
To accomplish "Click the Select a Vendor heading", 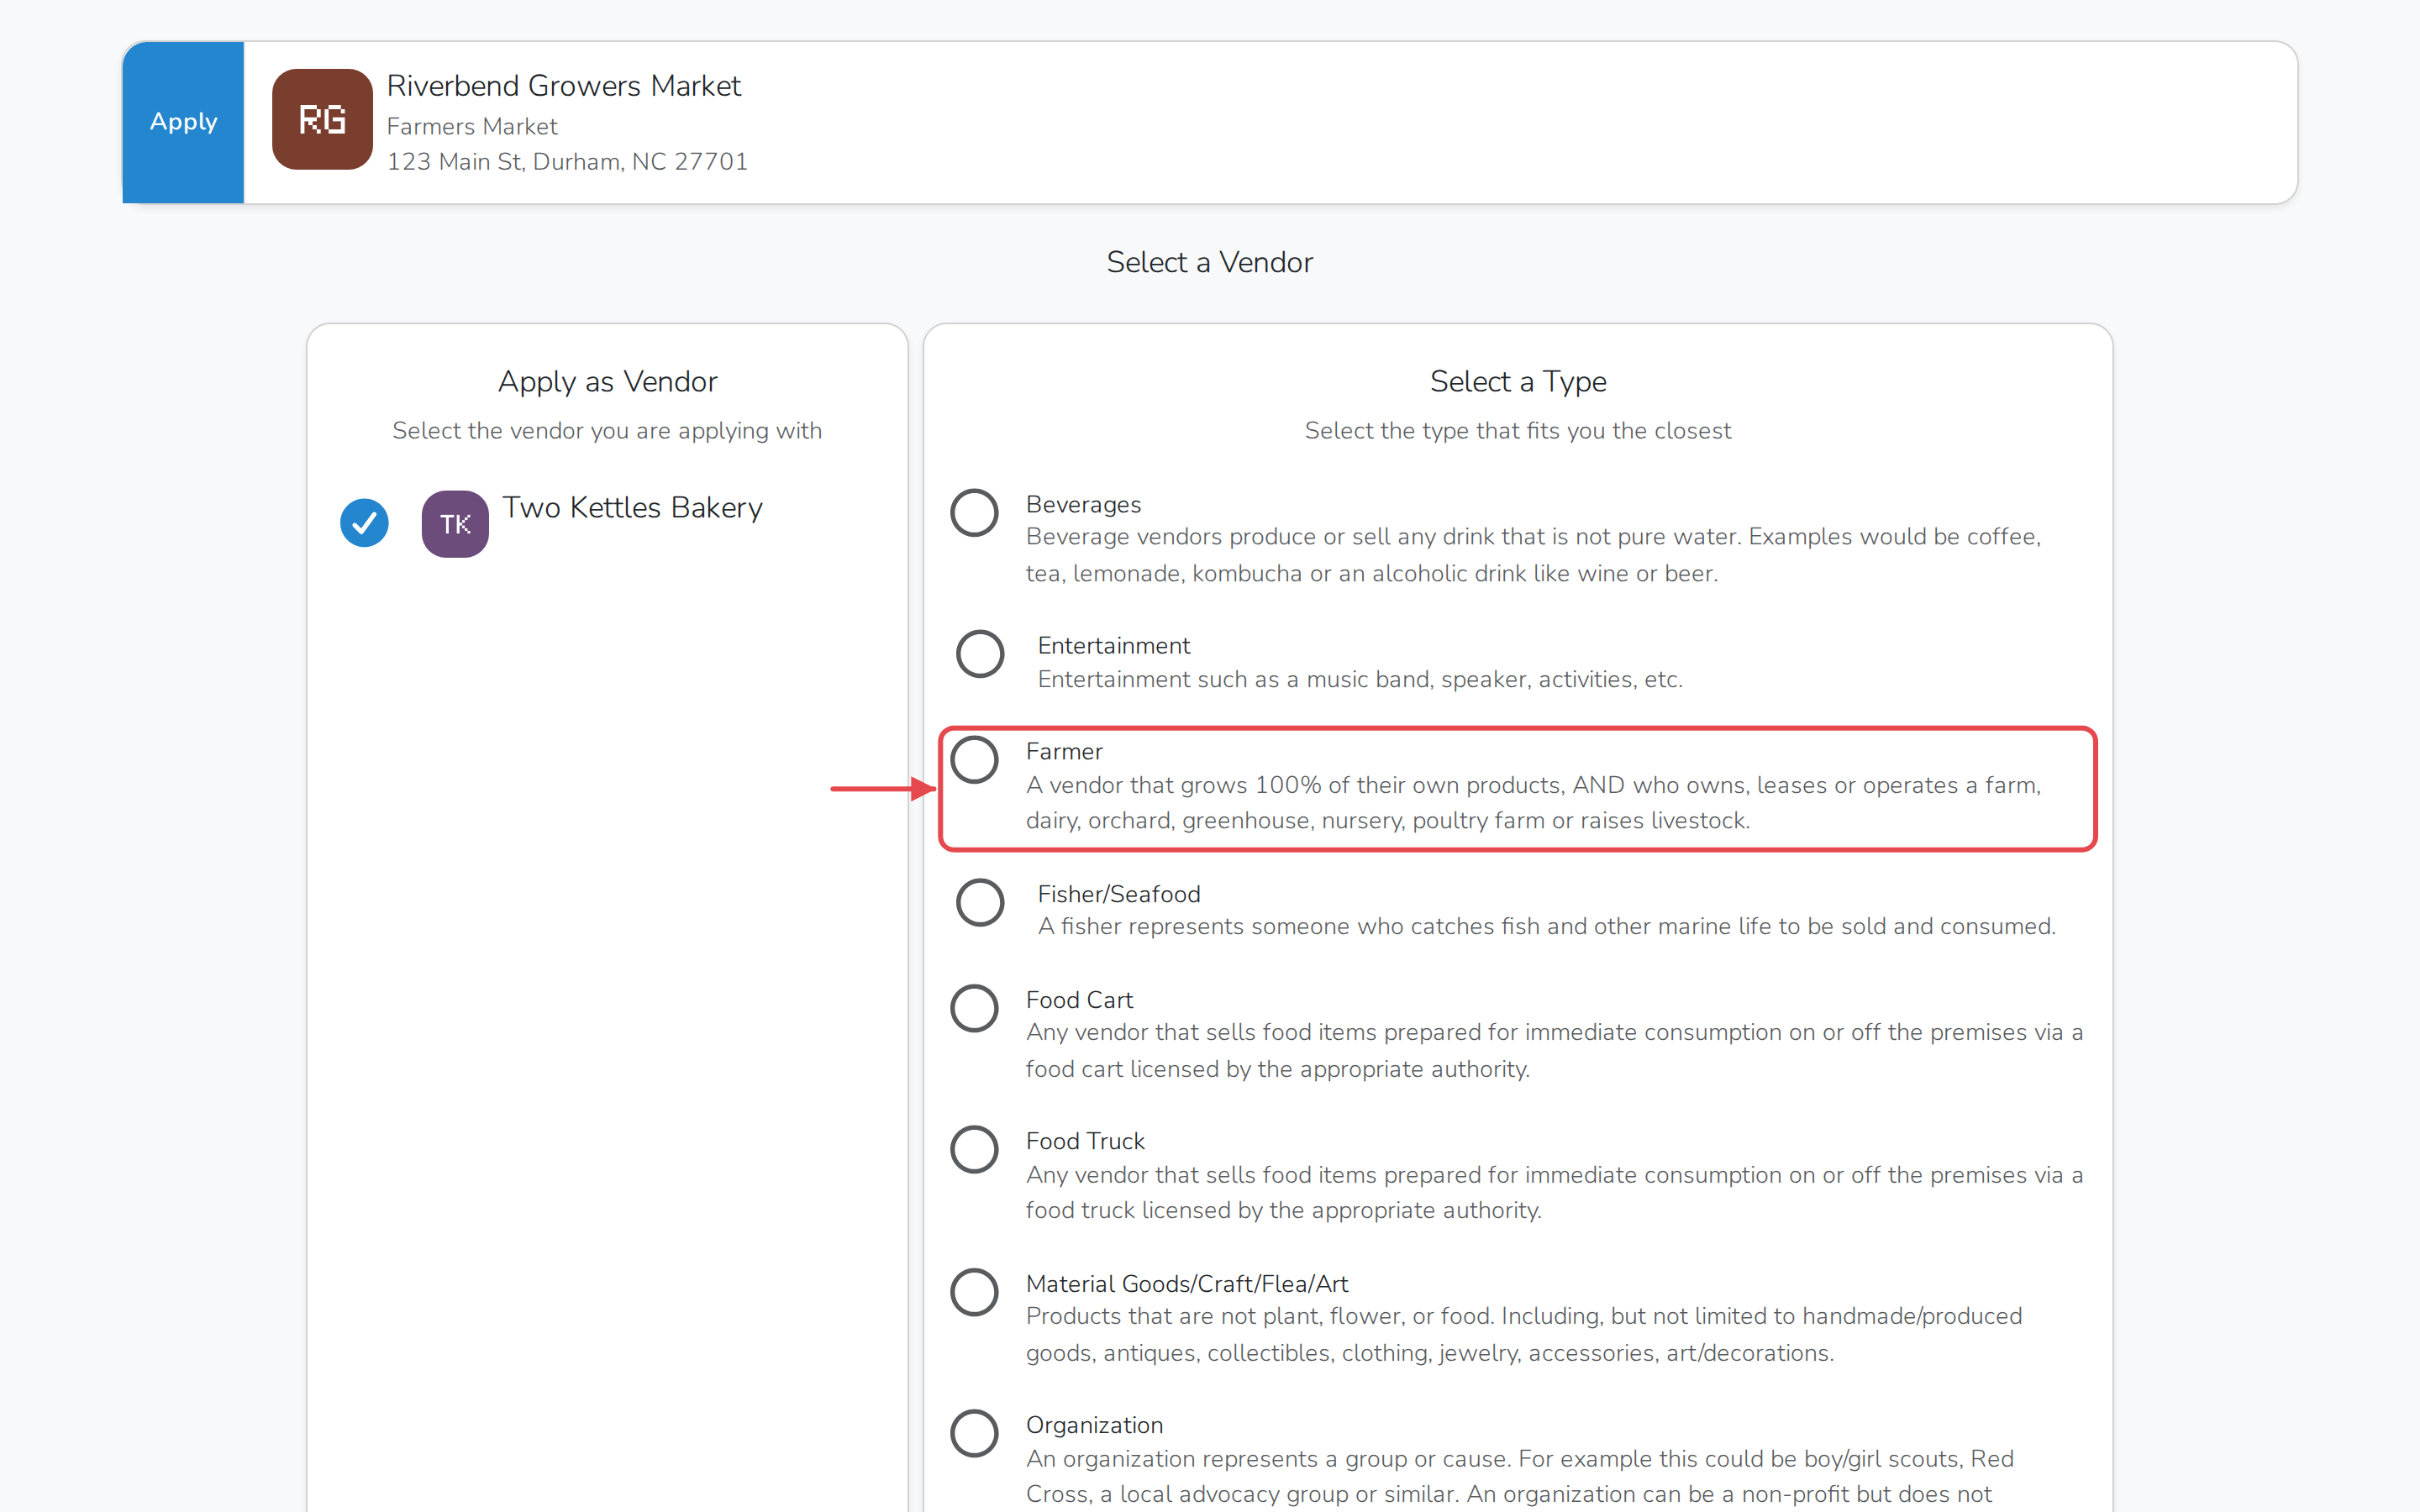I will tap(1210, 262).
